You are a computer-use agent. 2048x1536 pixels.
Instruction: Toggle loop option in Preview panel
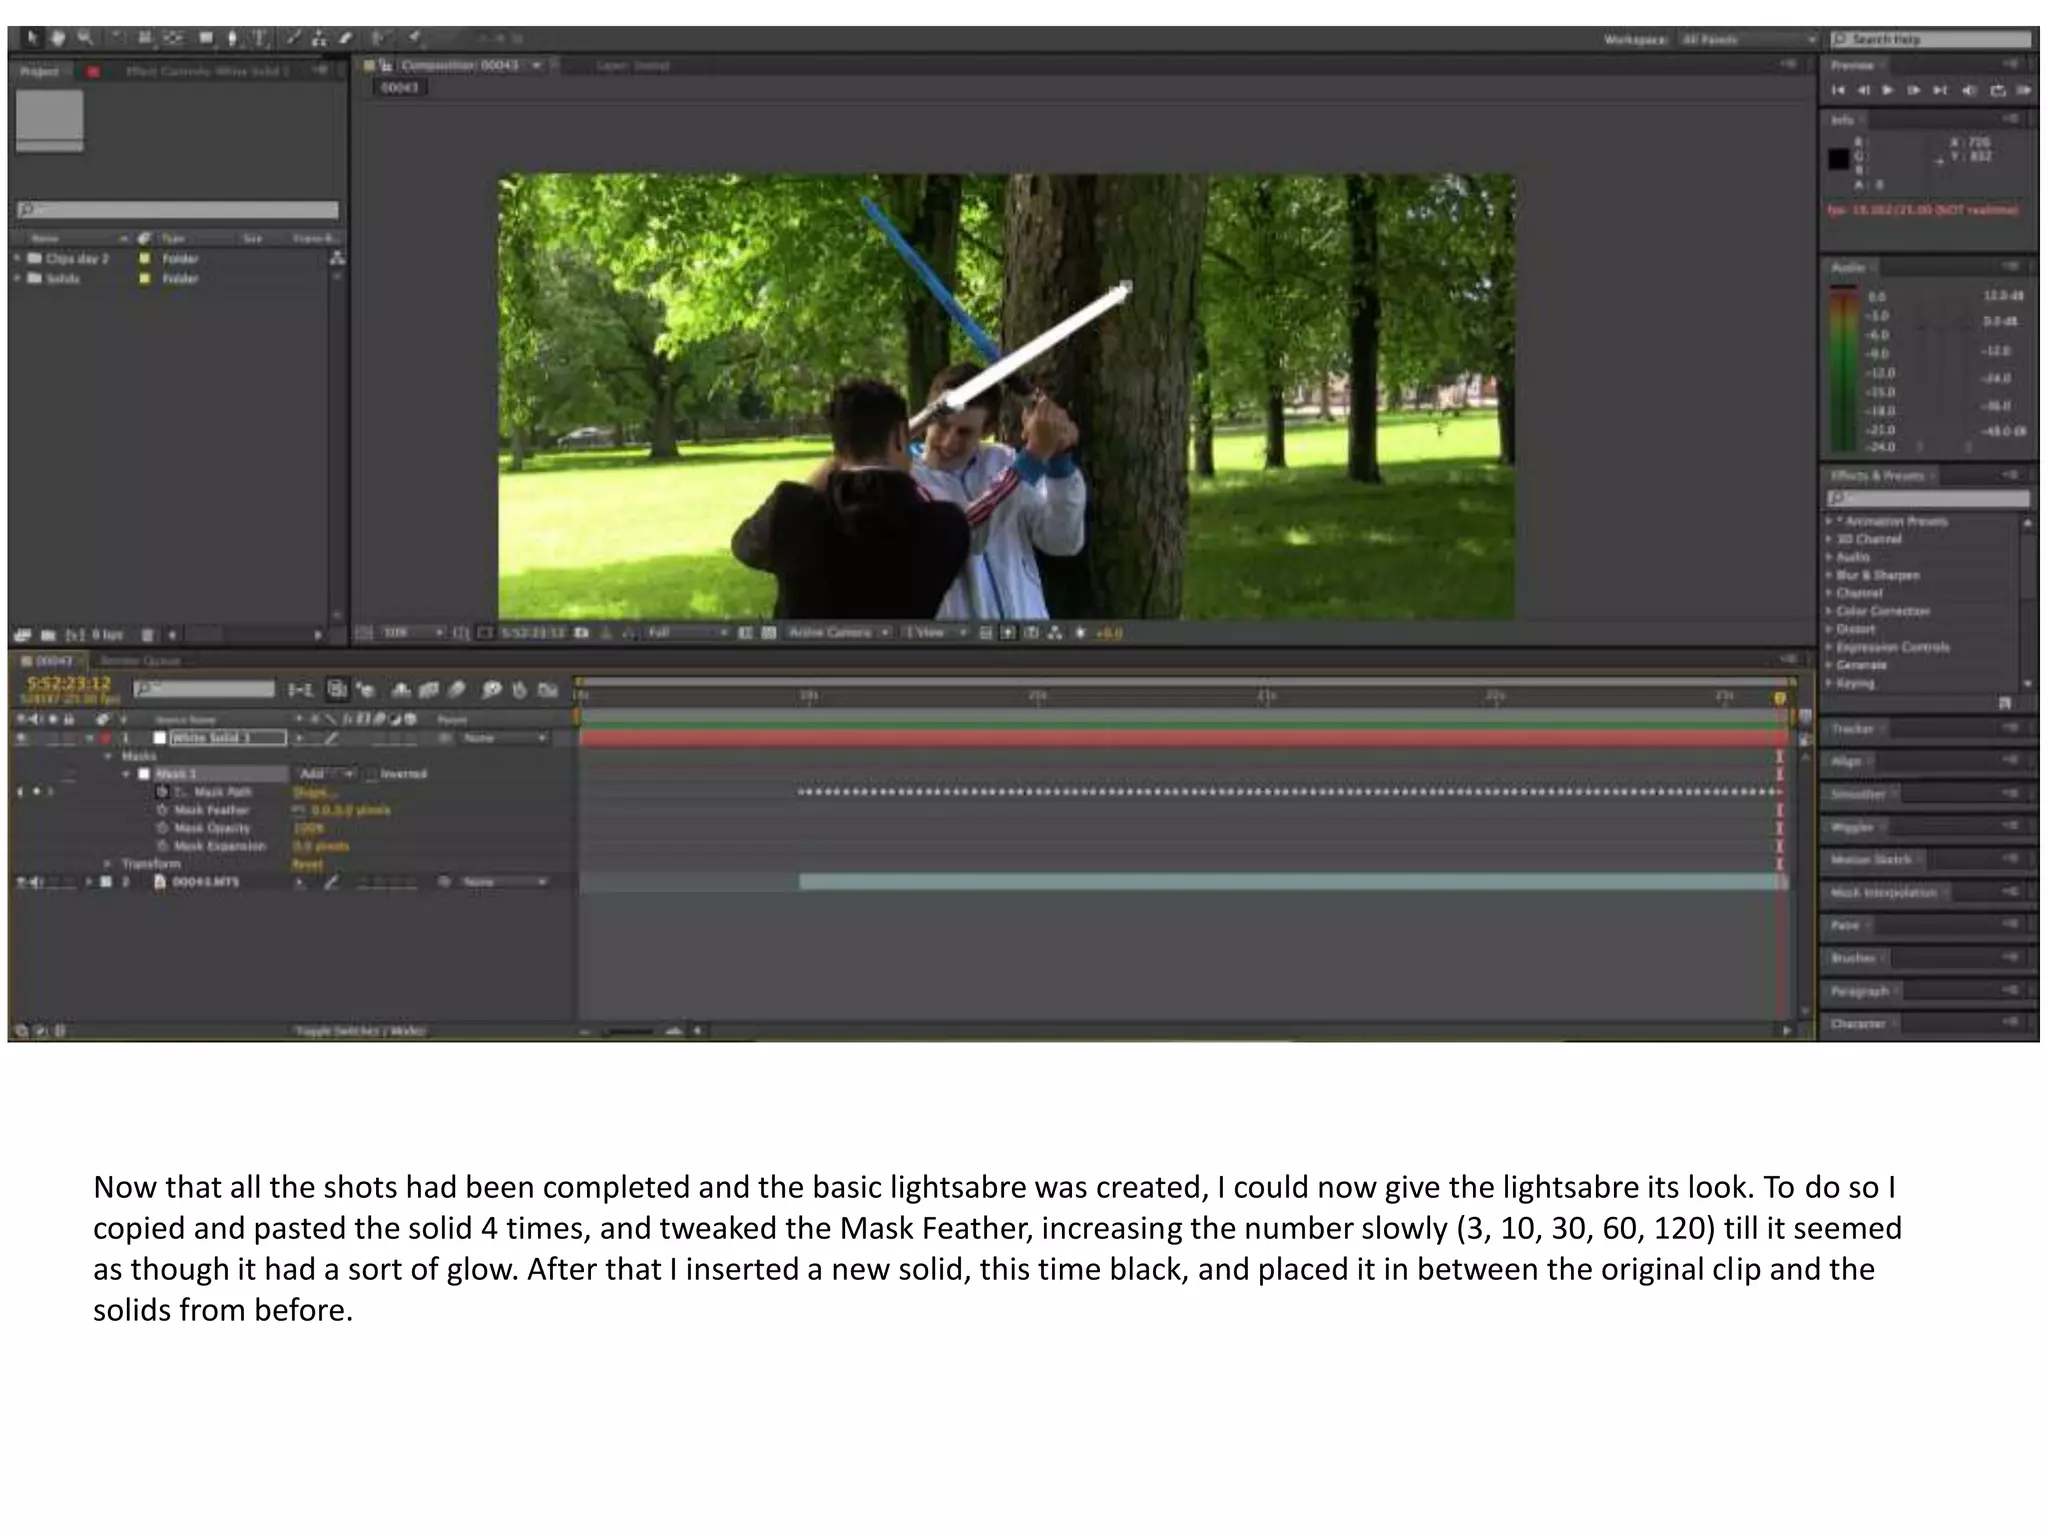tap(1998, 90)
